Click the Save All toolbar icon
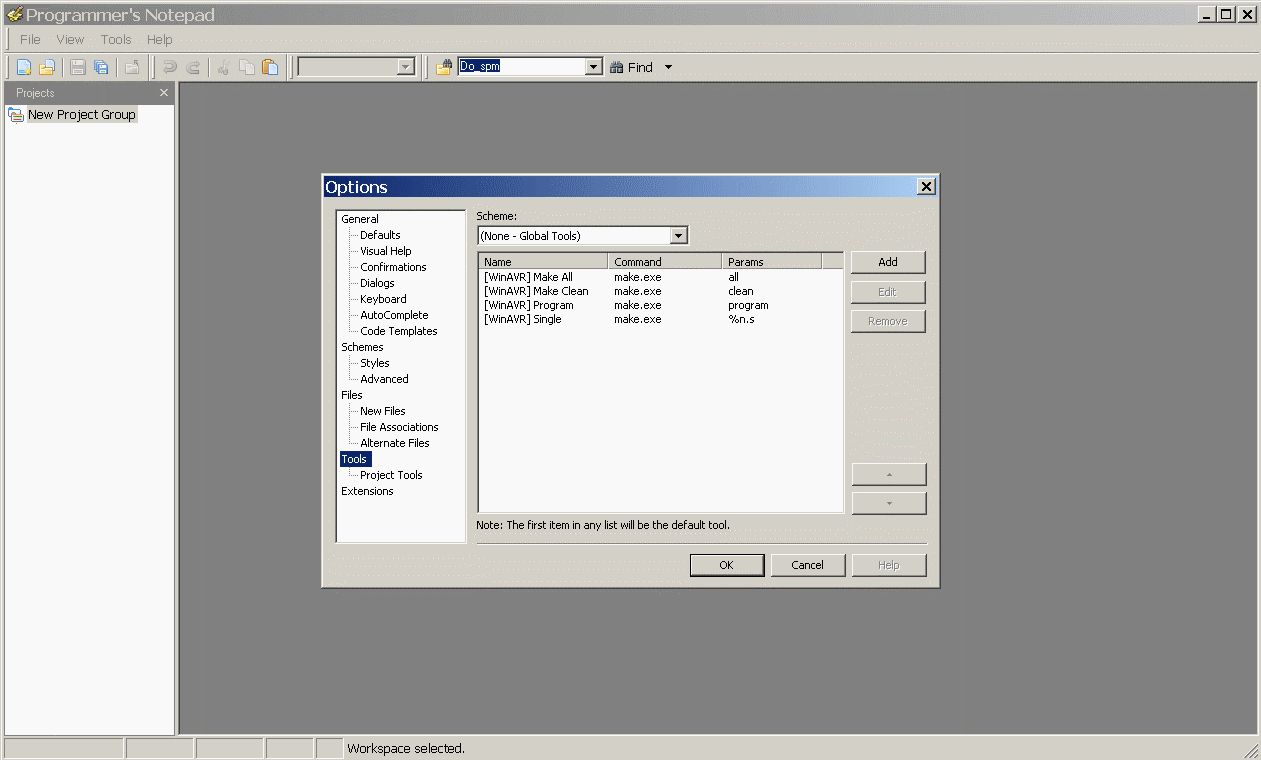 (101, 68)
